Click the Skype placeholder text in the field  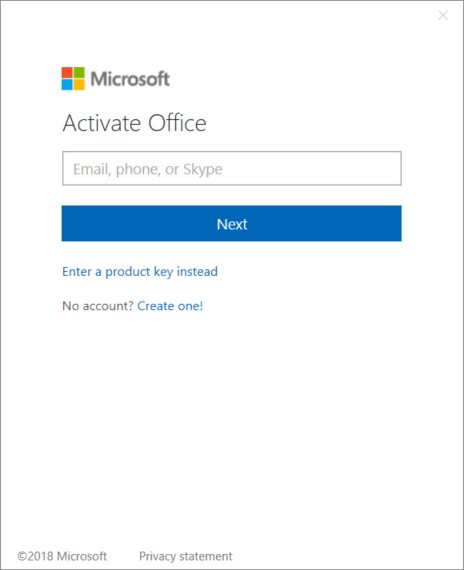203,169
